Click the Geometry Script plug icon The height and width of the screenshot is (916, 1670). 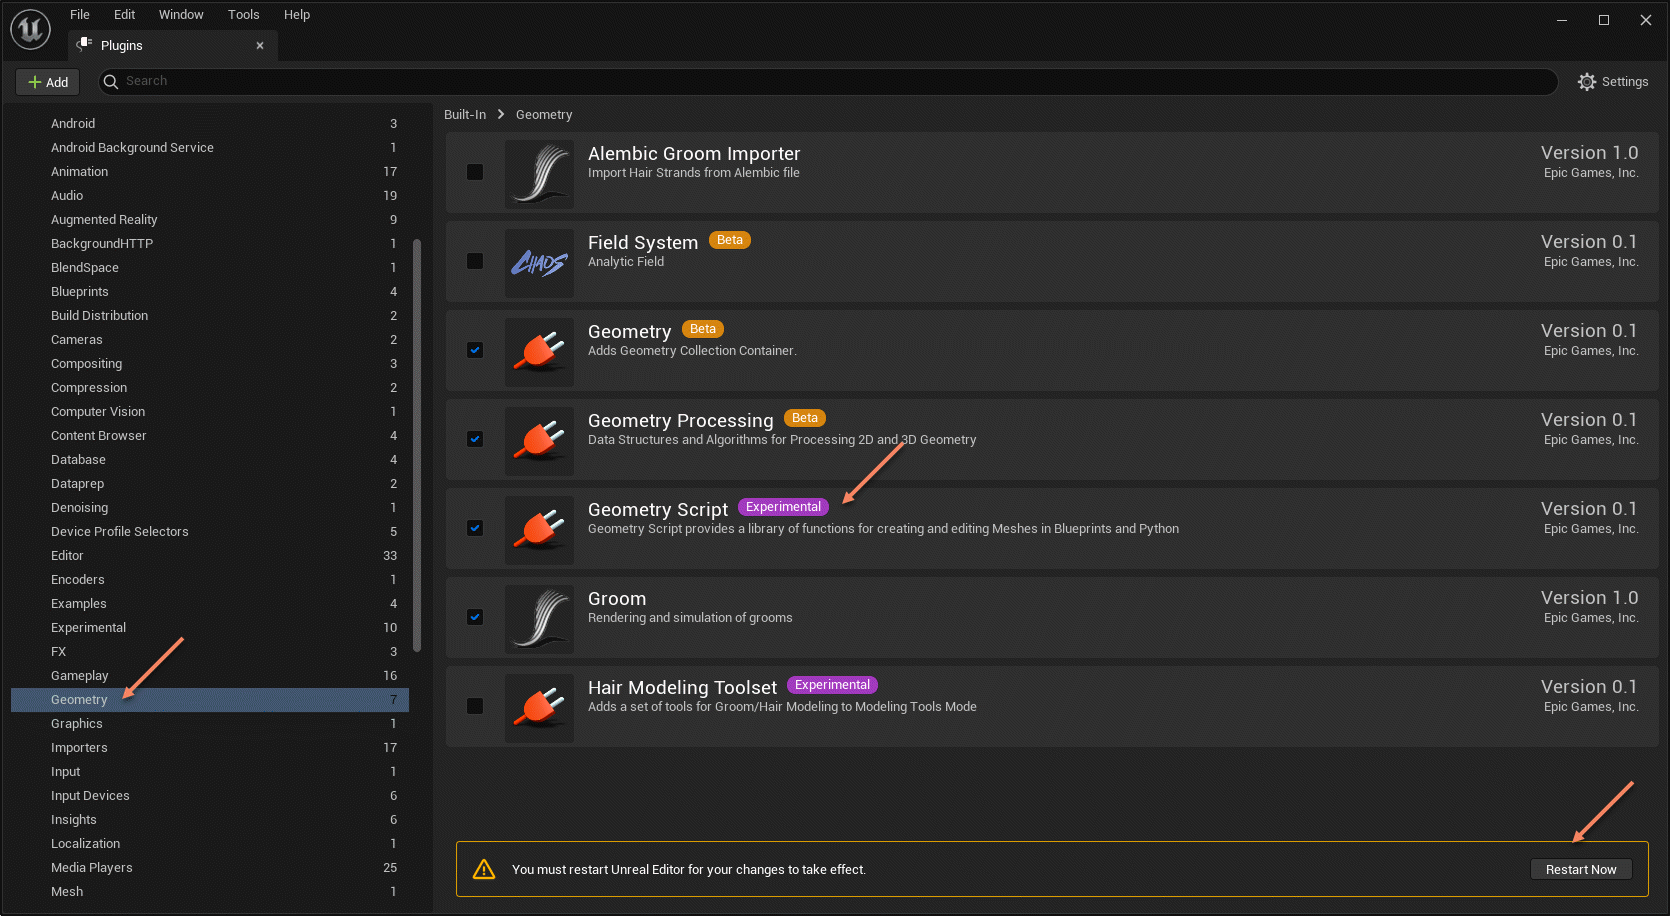[x=539, y=529]
